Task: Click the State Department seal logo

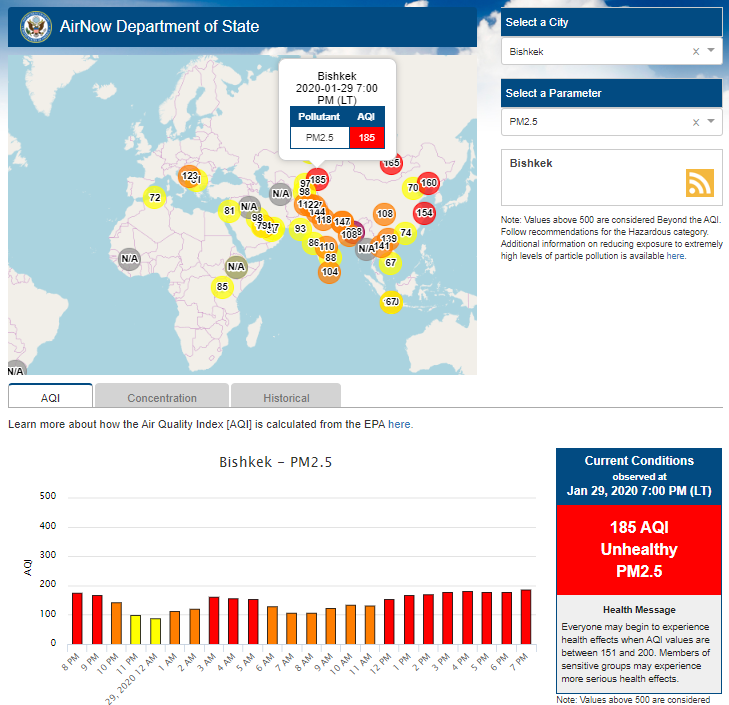Action: 33,26
